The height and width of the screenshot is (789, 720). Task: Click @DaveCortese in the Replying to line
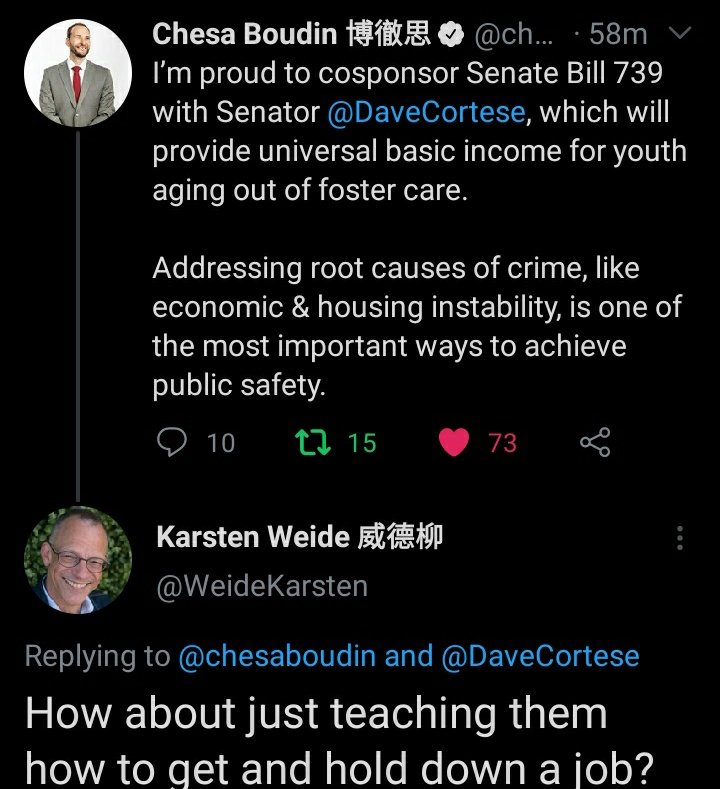(540, 656)
